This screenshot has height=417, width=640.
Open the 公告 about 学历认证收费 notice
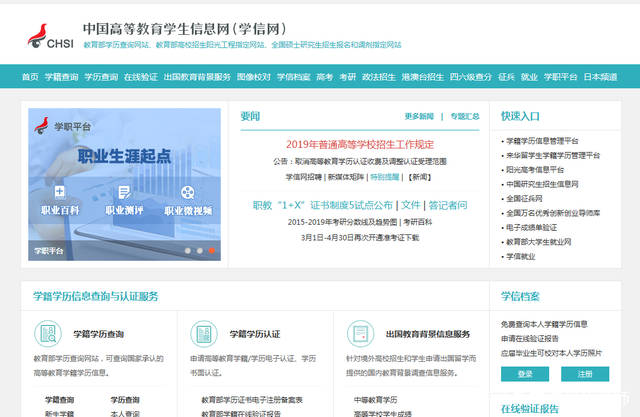tap(360, 162)
